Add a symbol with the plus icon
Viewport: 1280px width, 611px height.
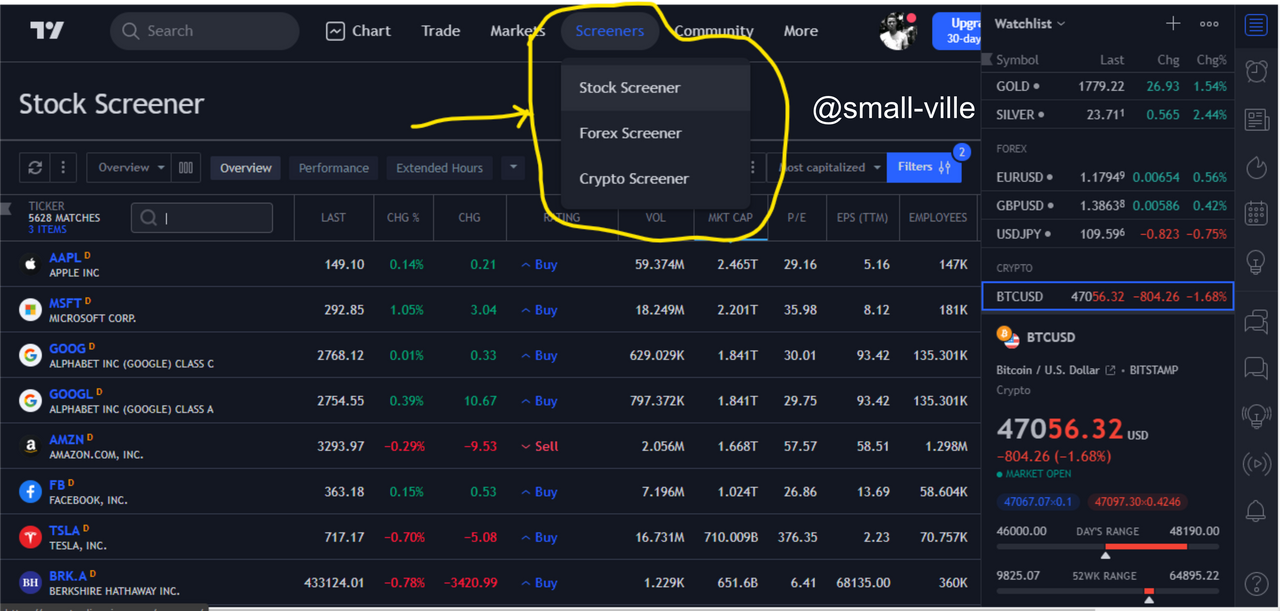(1173, 24)
